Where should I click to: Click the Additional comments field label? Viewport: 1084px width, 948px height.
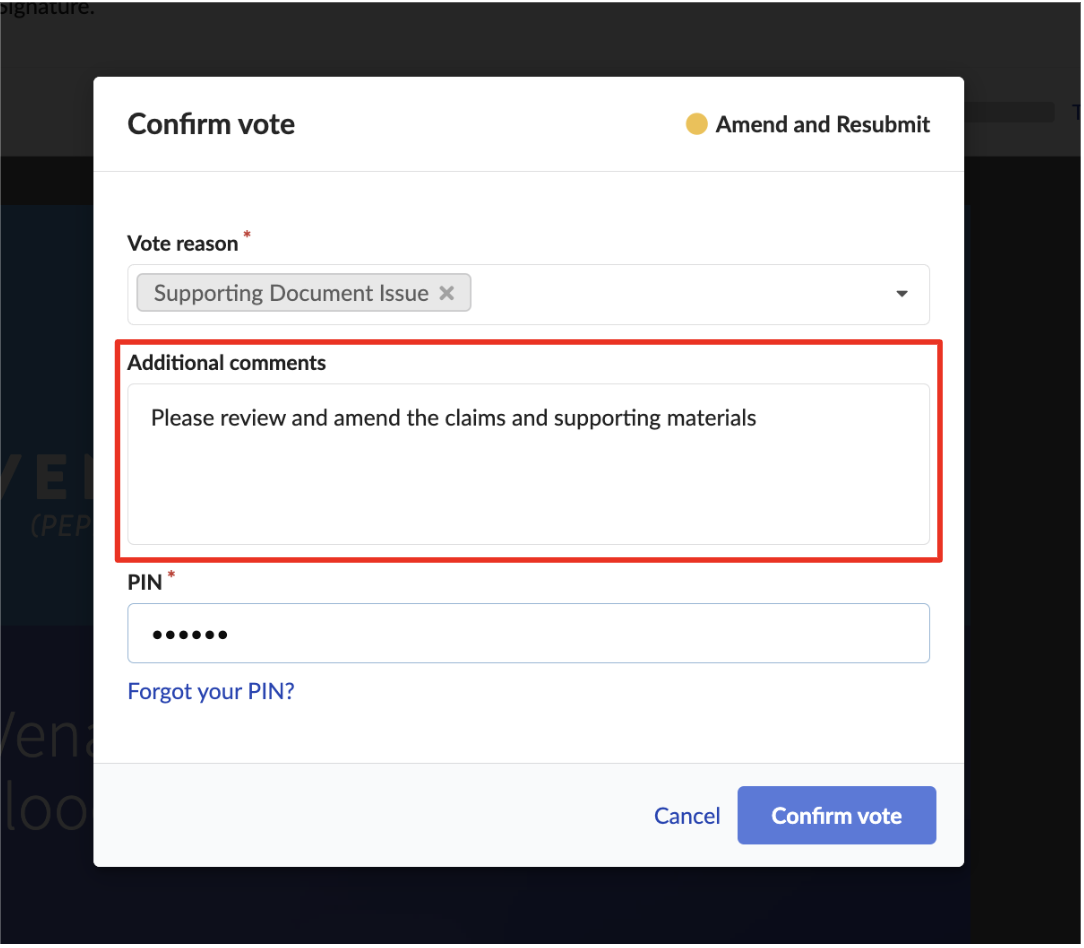point(227,363)
